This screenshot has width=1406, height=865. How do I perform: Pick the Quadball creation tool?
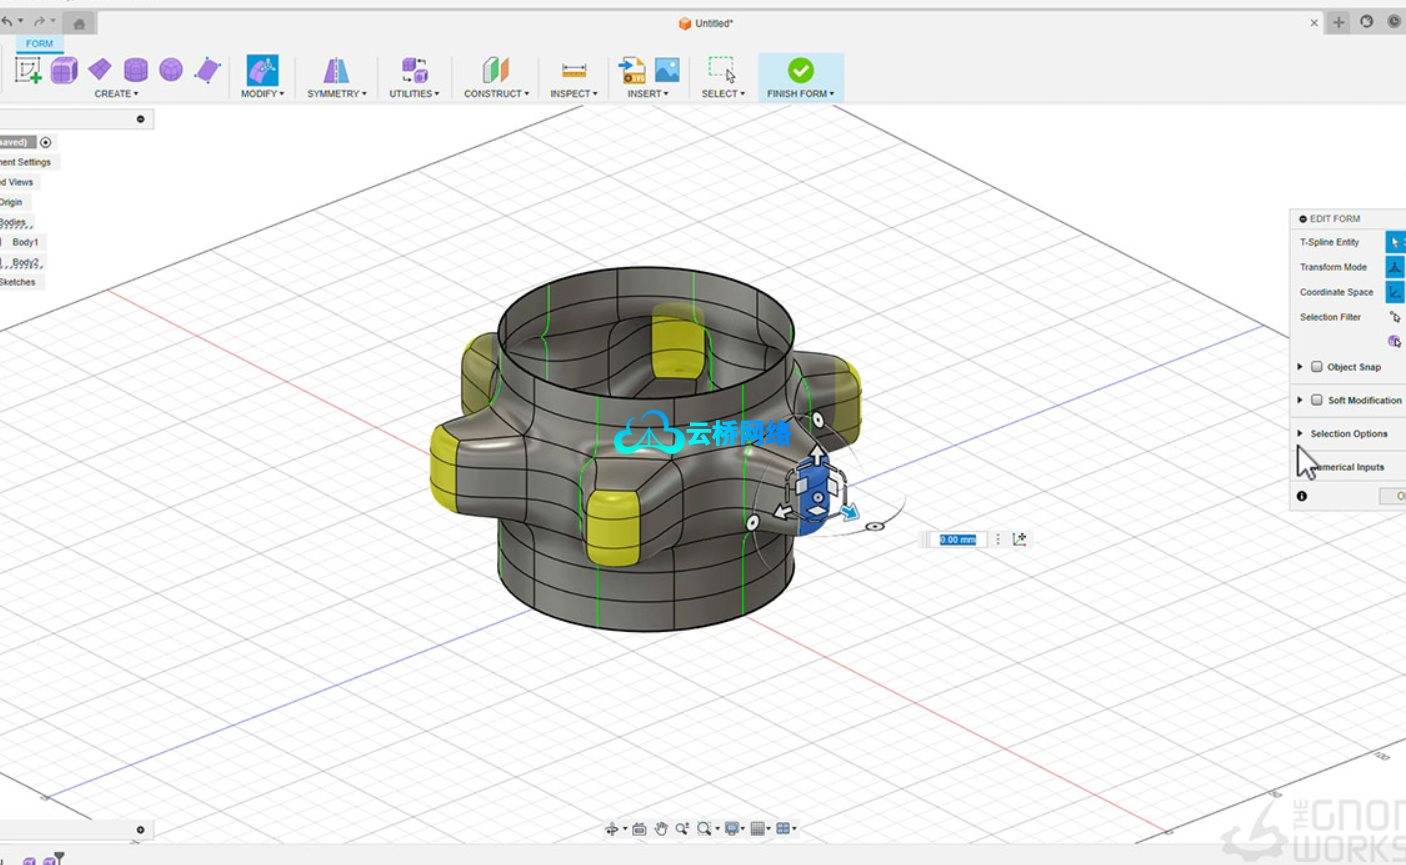pyautogui.click(x=171, y=69)
